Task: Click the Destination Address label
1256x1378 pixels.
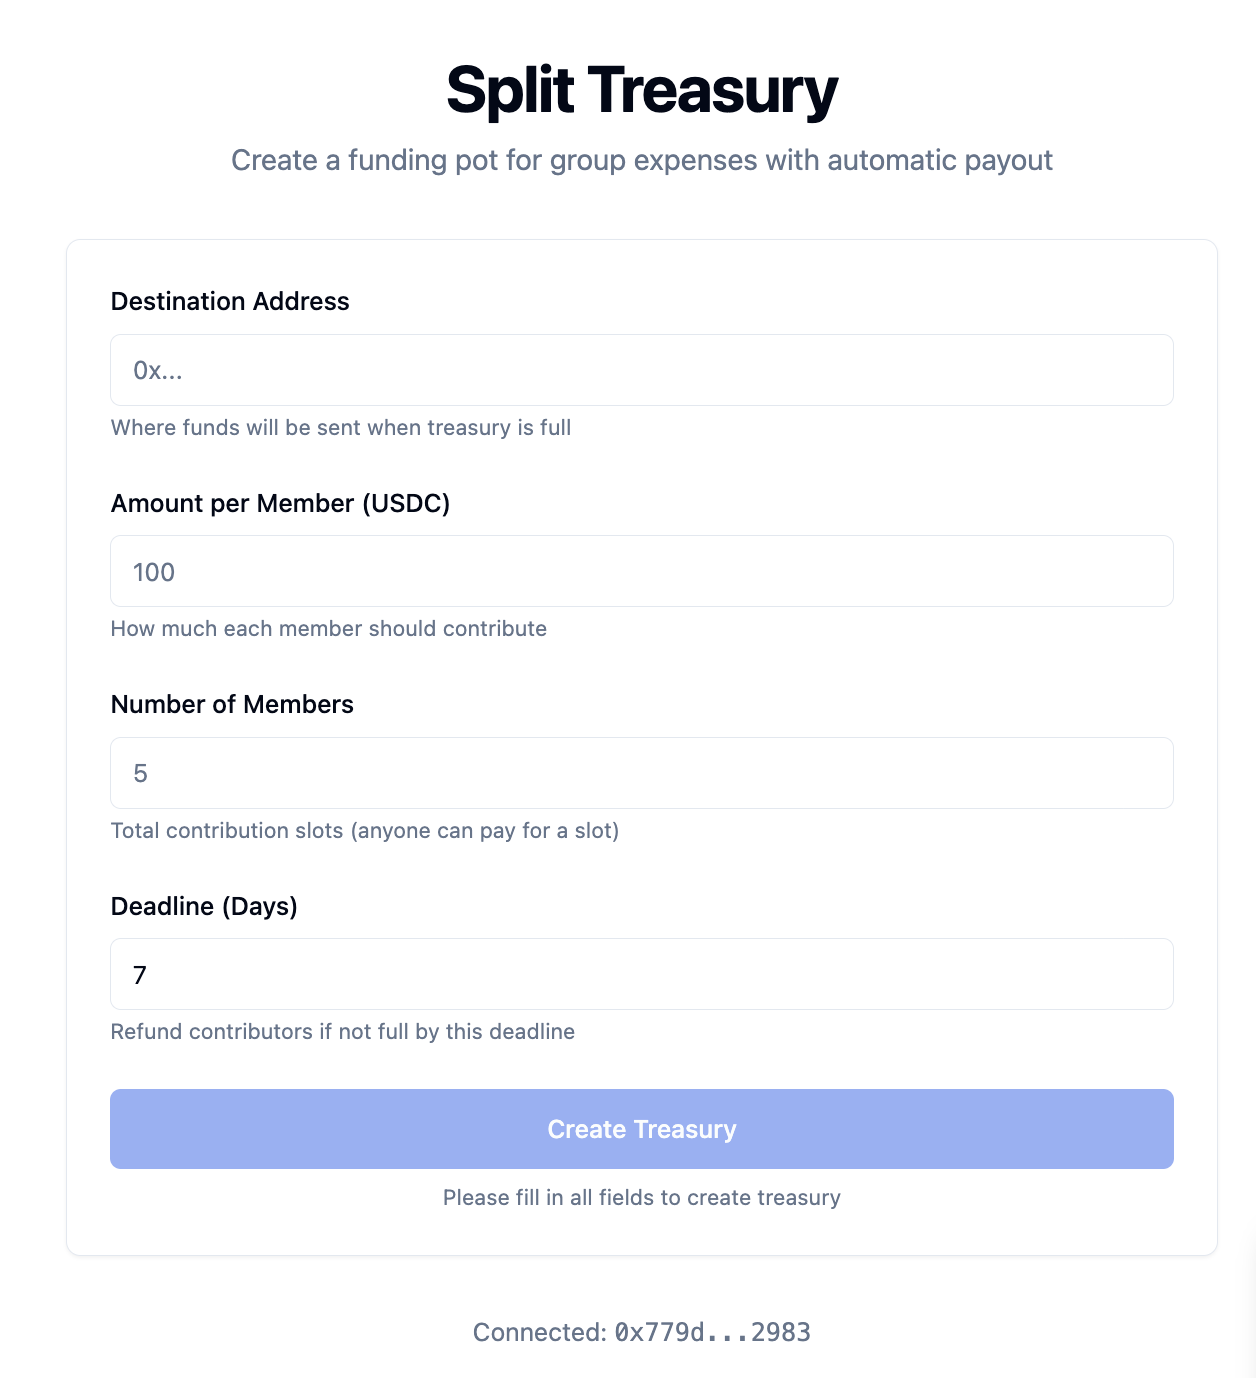Action: (x=230, y=301)
